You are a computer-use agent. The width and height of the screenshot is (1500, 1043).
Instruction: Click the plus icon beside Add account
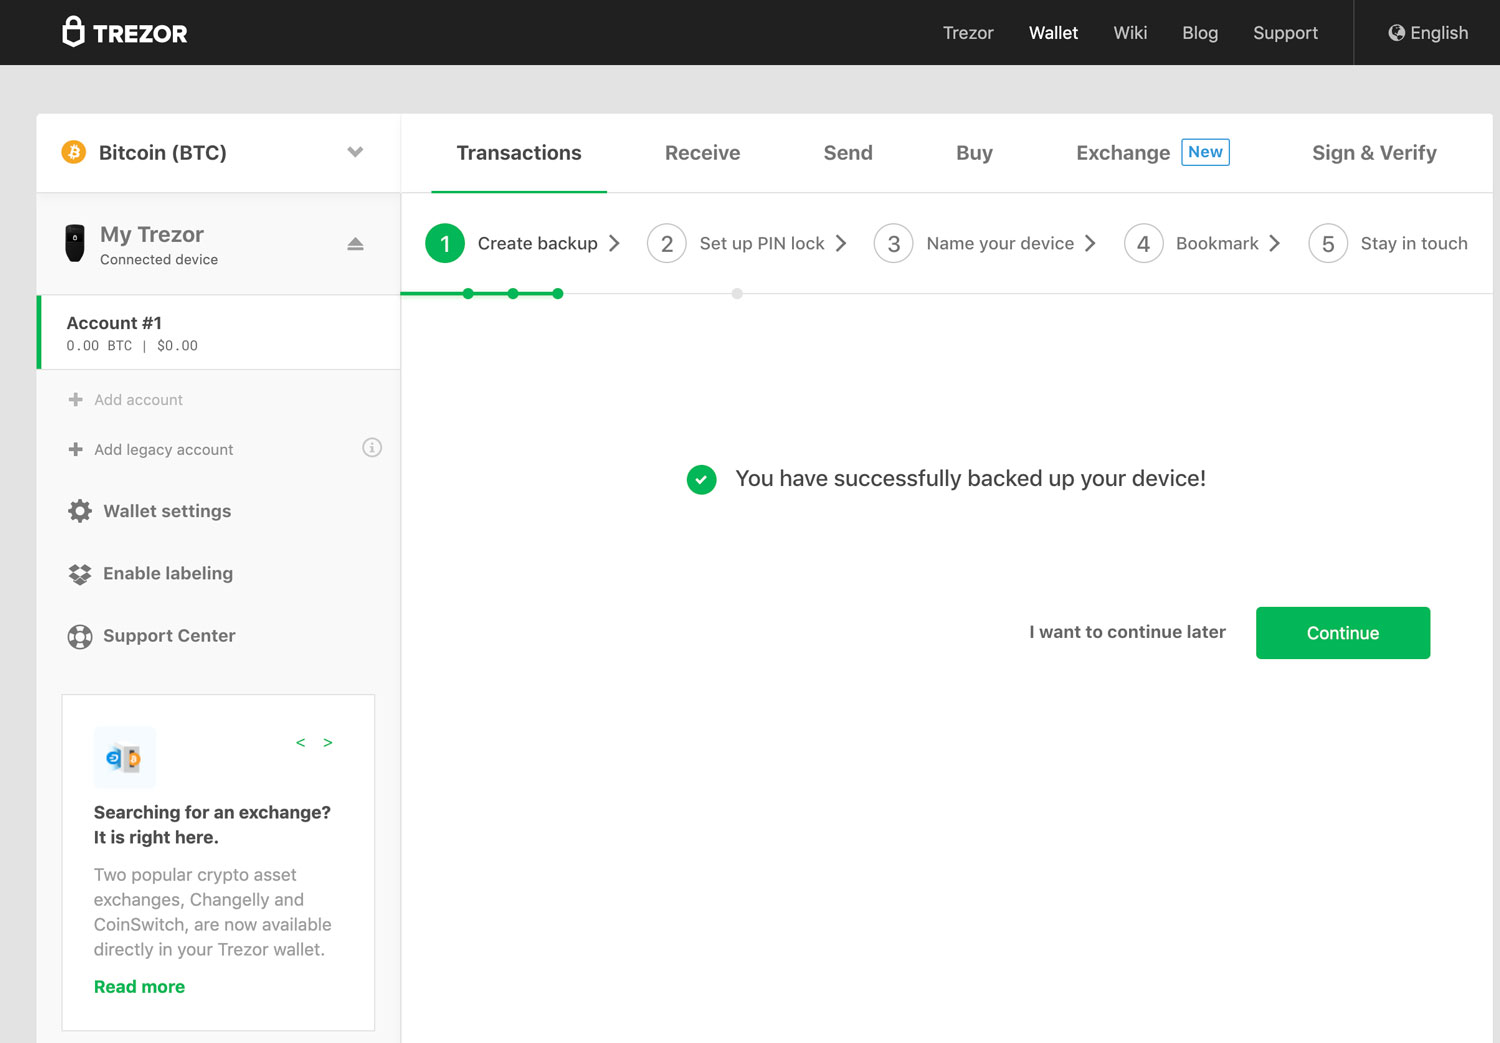(75, 399)
